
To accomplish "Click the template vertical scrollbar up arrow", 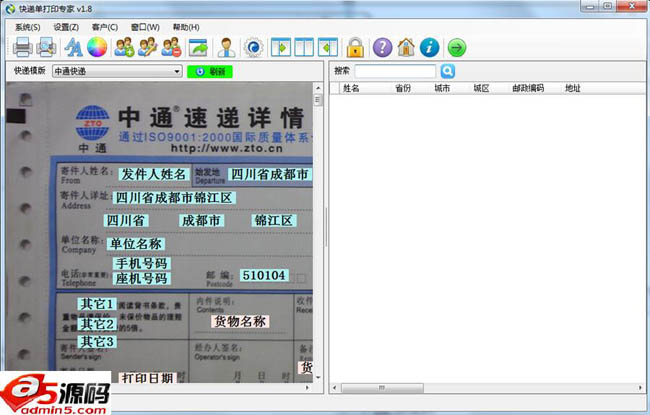I will (318, 88).
